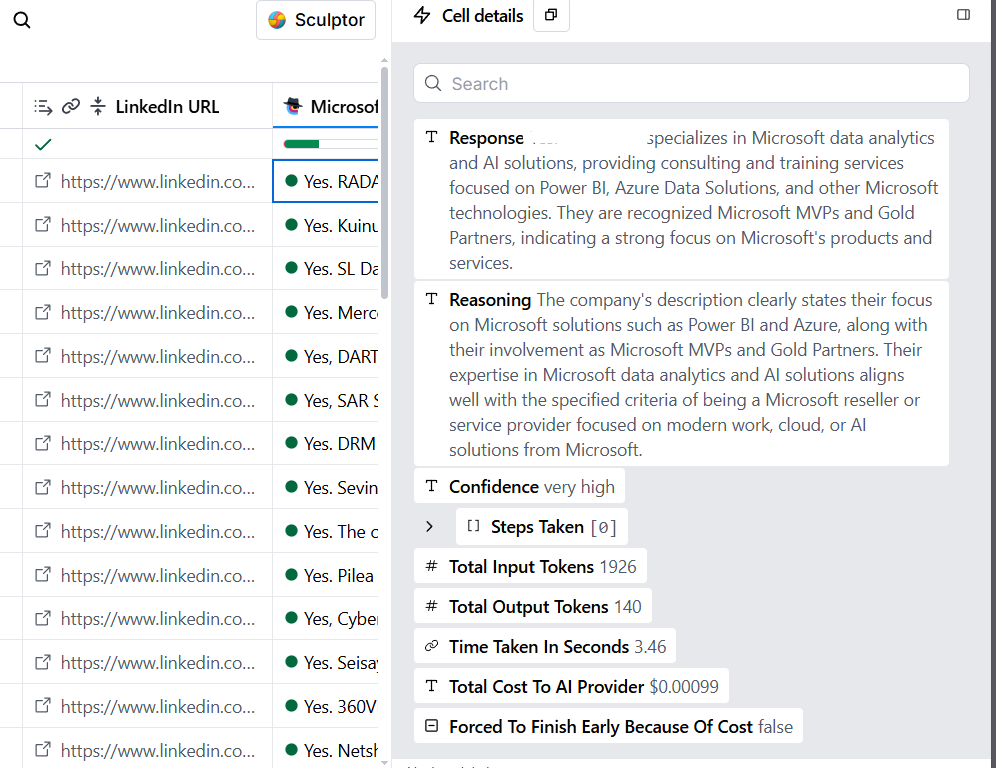The height and width of the screenshot is (768, 996).
Task: Toggle the side panel layout icon
Action: point(963,15)
